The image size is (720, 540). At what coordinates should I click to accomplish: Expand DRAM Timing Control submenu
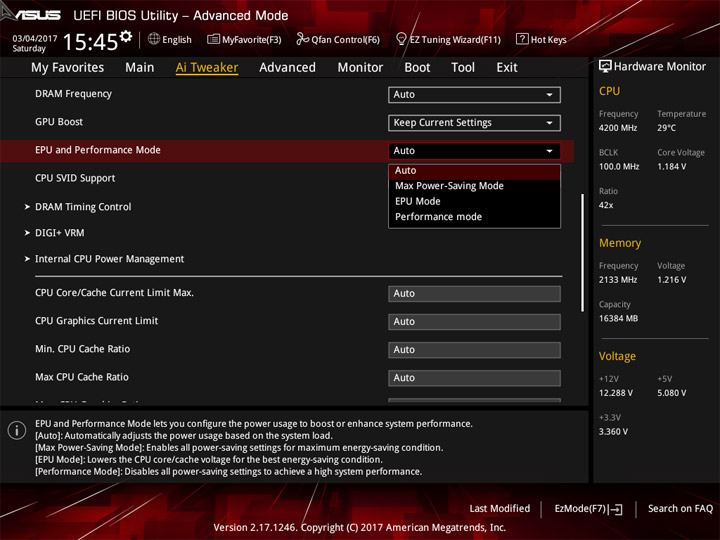(x=83, y=207)
